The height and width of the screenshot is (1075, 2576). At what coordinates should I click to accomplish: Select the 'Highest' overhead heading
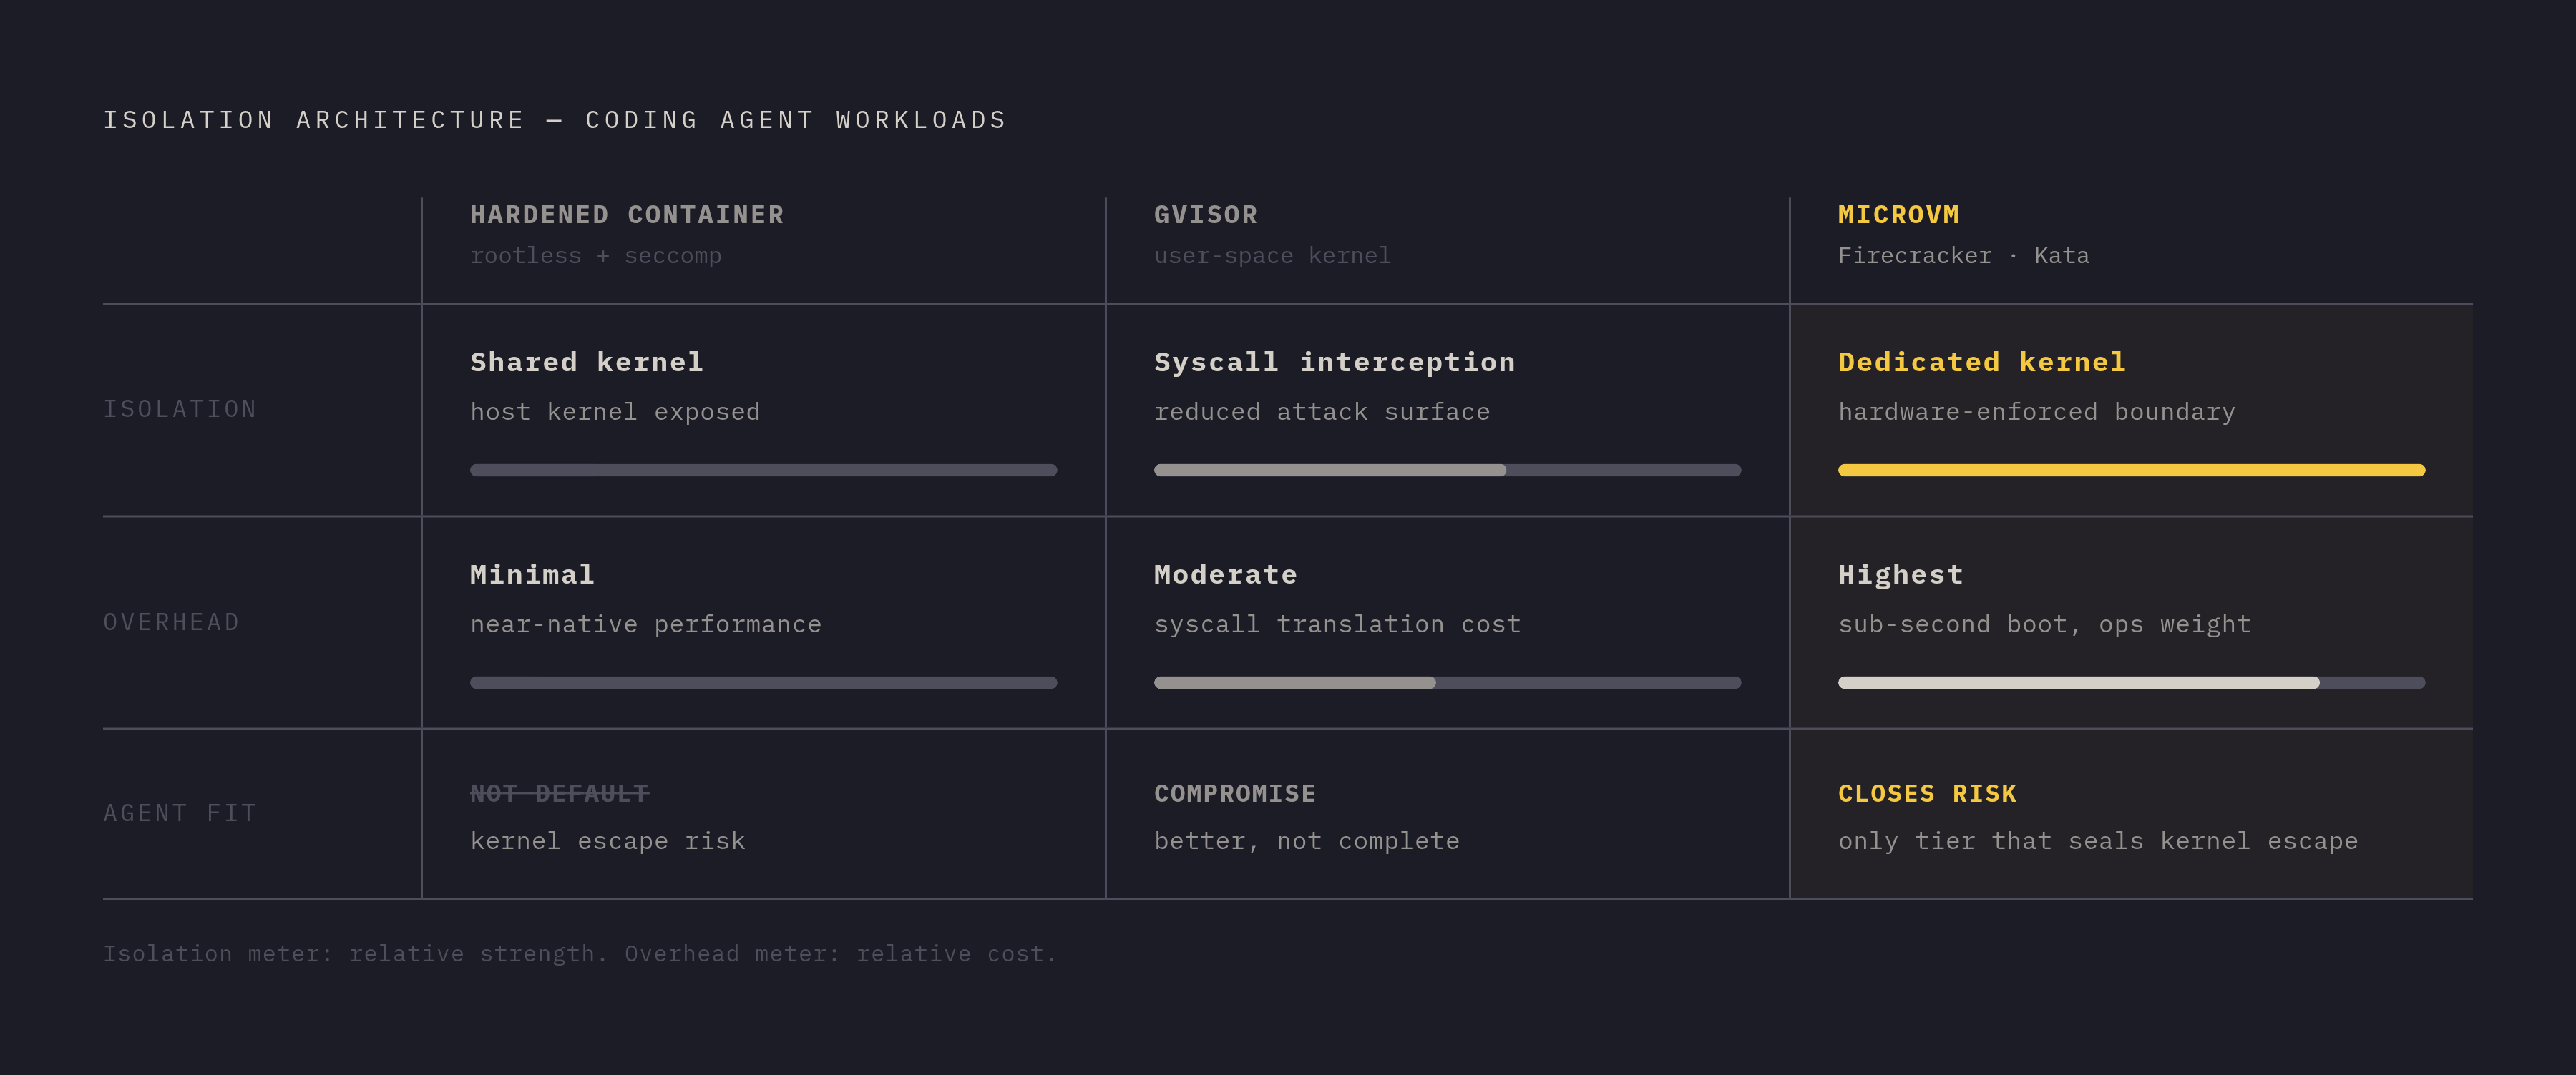pos(1900,575)
